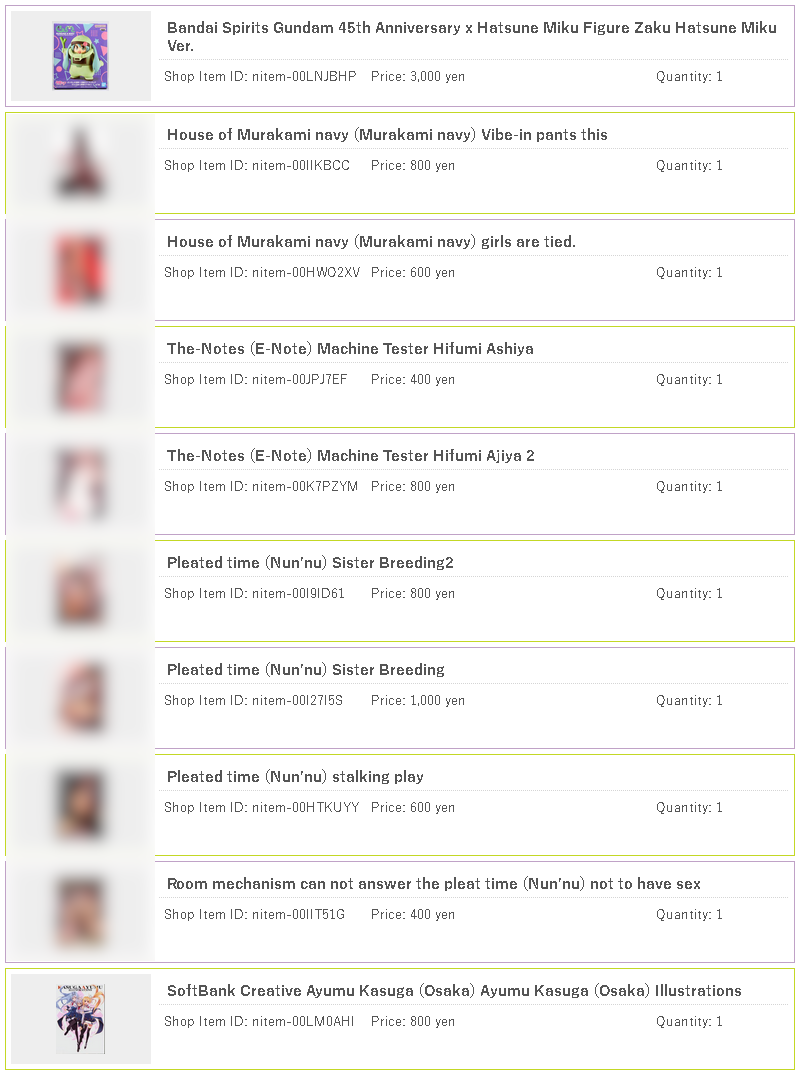
Task: Click the Room mechanism can not answer title
Action: click(x=434, y=884)
